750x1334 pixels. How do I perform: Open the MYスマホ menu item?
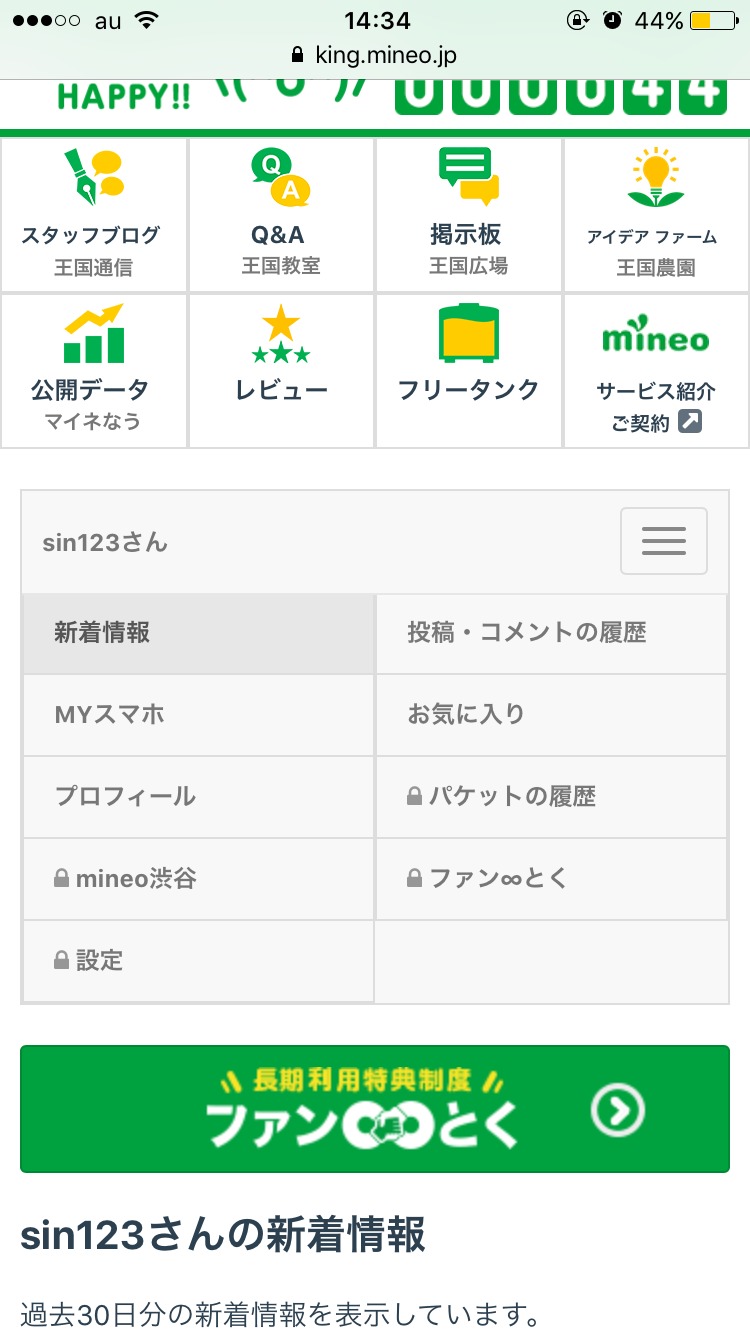[199, 715]
